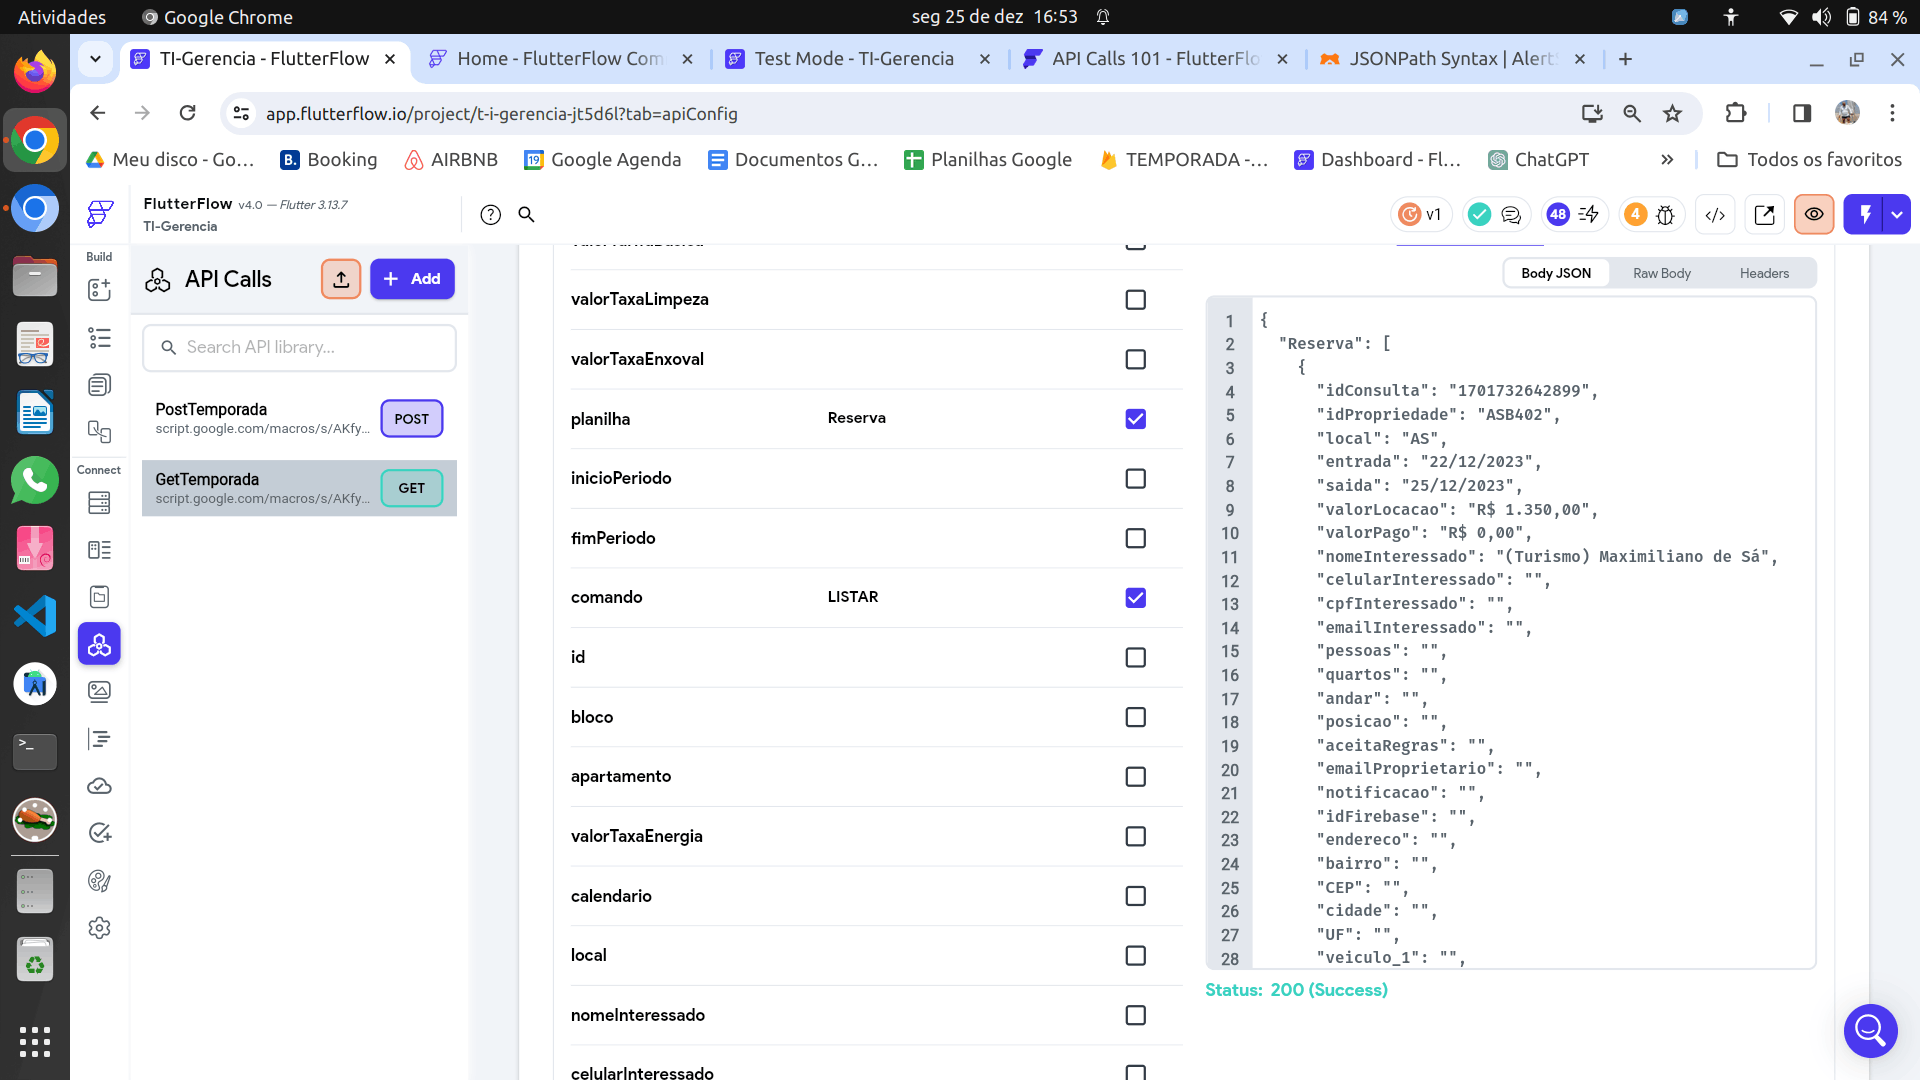Open the Settings gear in sidebar

click(x=99, y=928)
